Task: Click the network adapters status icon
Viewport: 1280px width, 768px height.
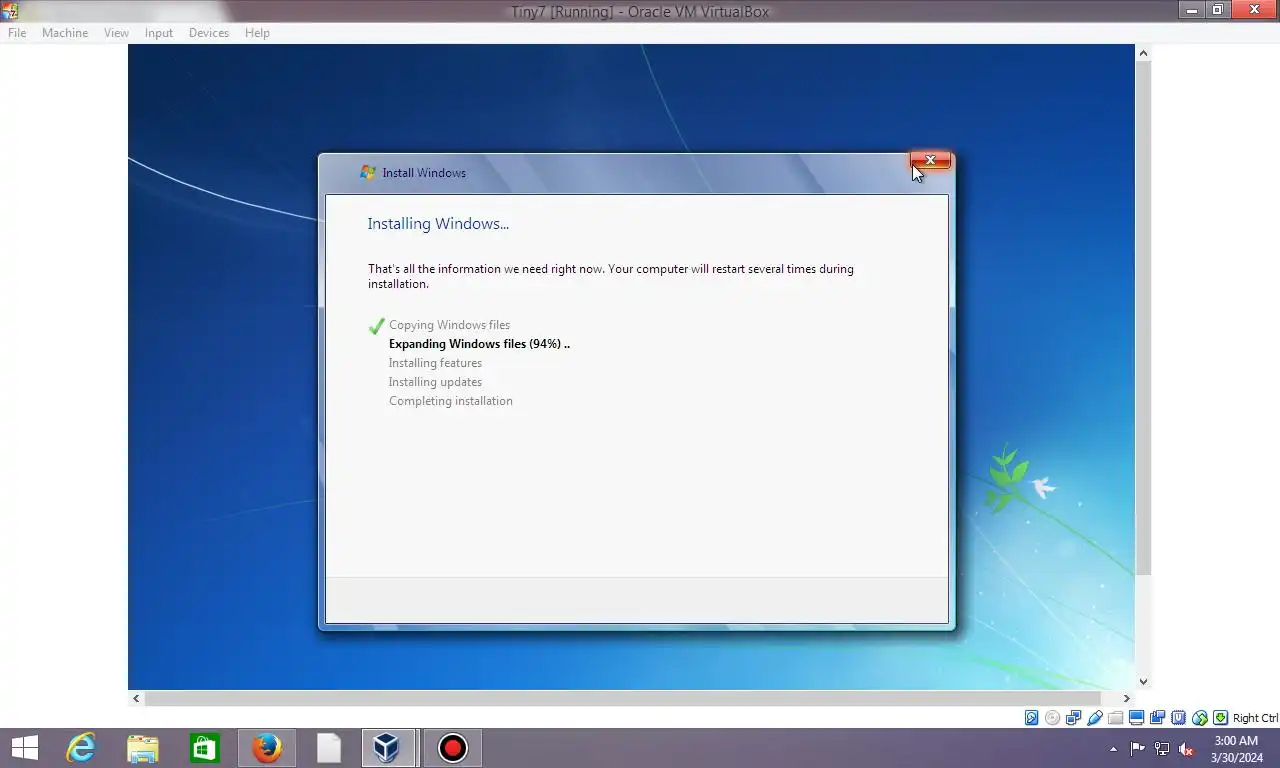Action: coord(1073,718)
